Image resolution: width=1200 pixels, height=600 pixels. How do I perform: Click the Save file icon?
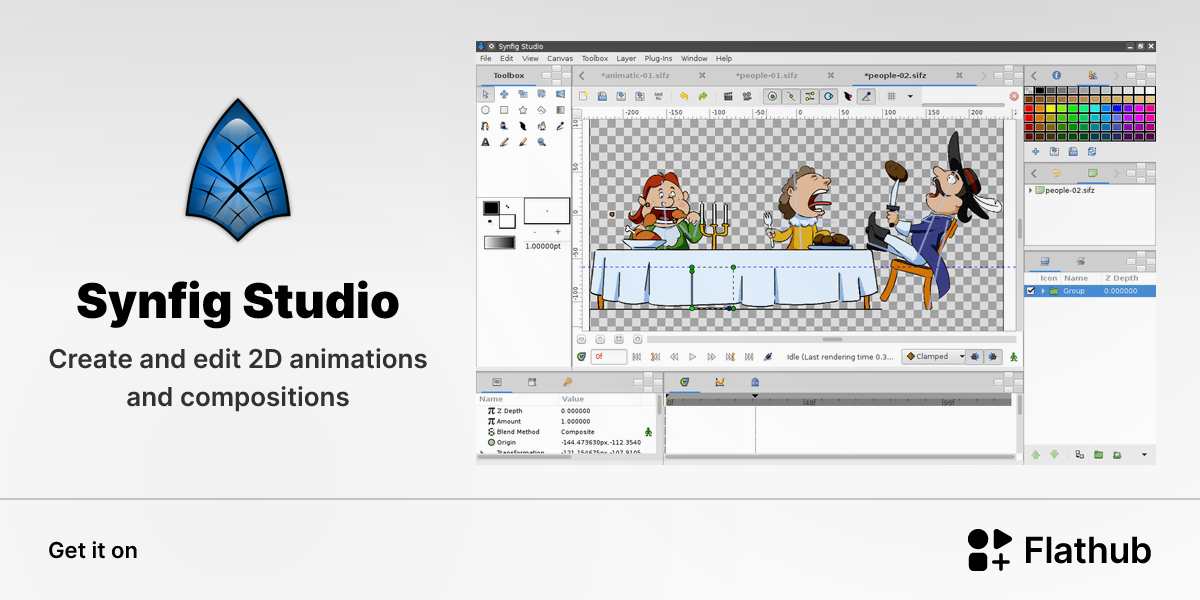(621, 96)
